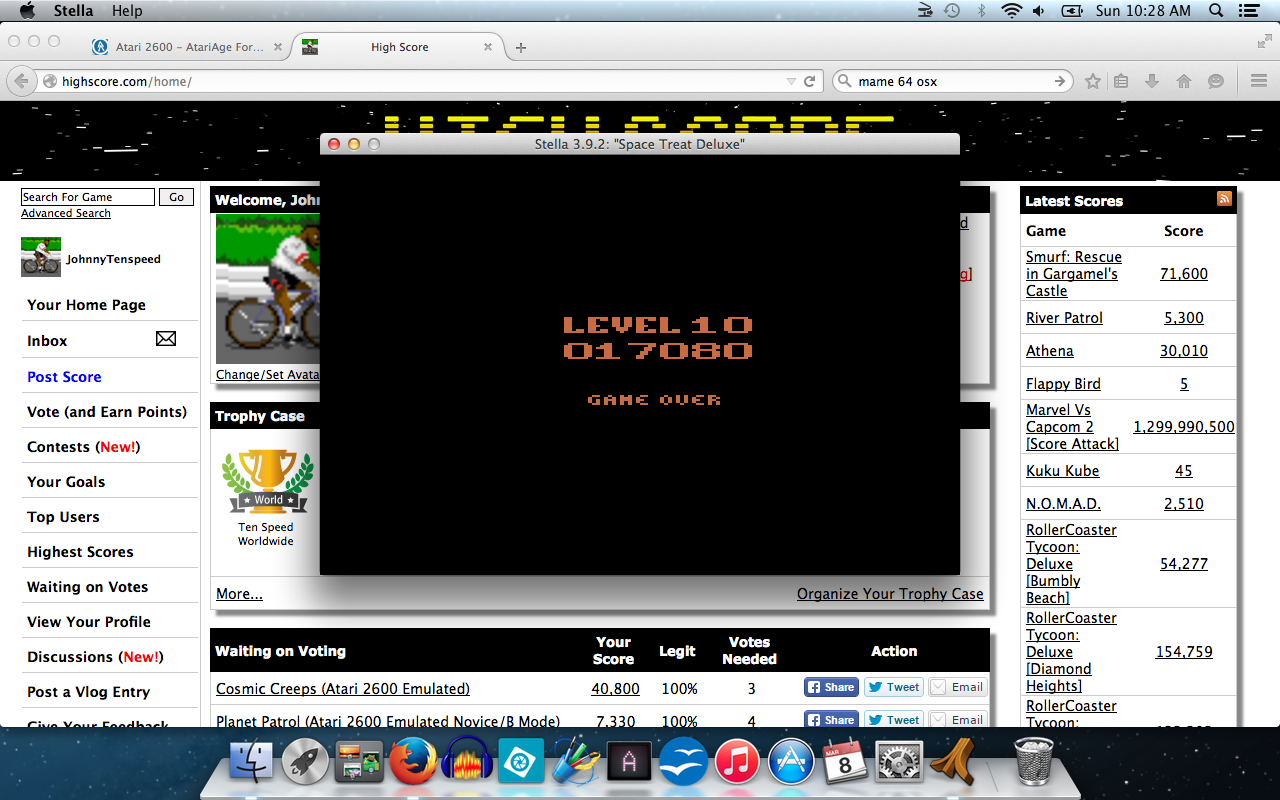
Task: Click the Firefox bookmark star icon
Action: click(1093, 81)
